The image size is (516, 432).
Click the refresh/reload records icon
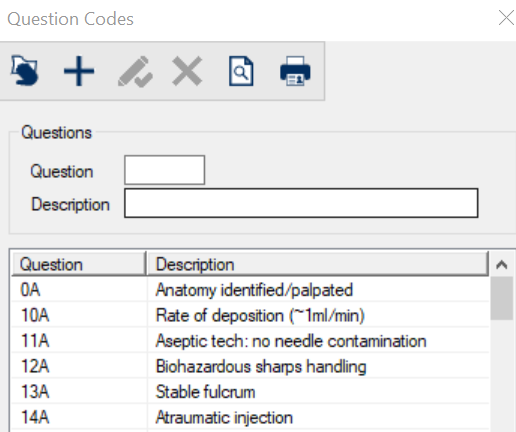click(25, 71)
